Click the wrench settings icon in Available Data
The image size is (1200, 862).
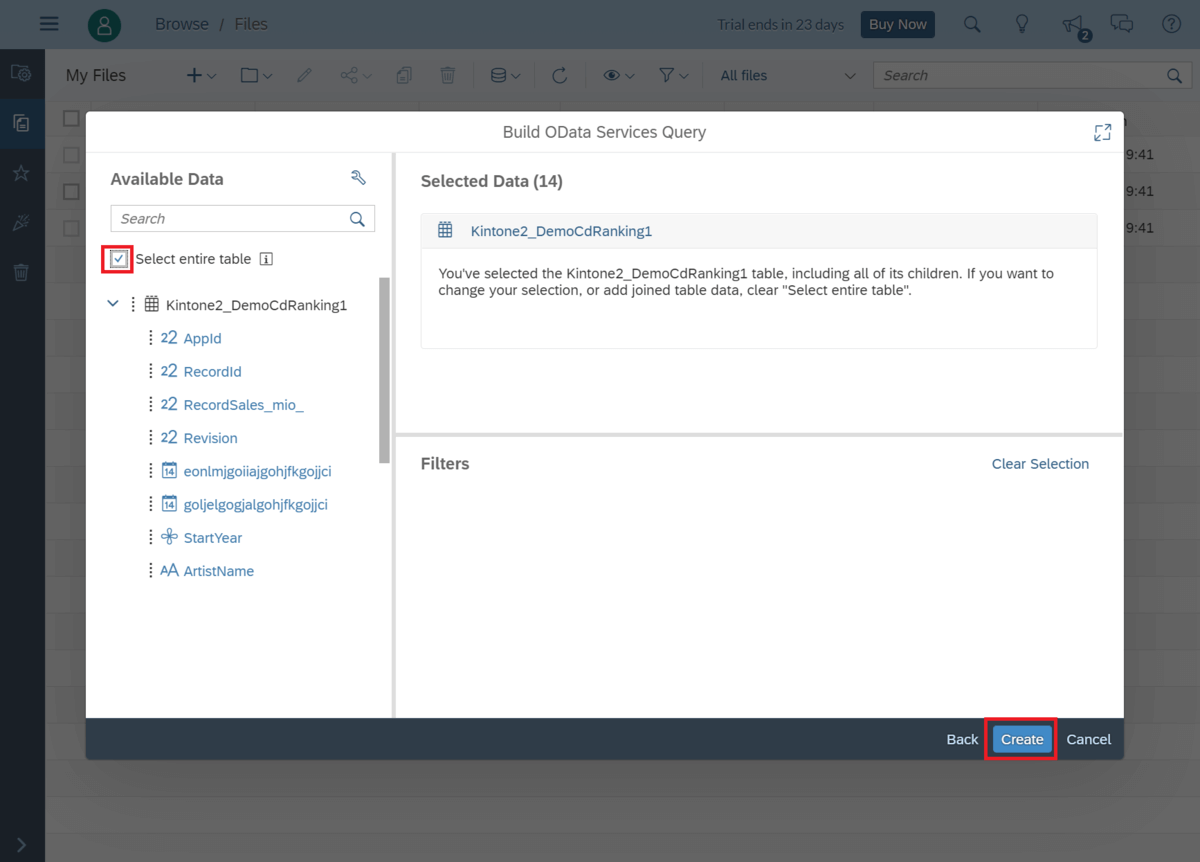point(358,178)
